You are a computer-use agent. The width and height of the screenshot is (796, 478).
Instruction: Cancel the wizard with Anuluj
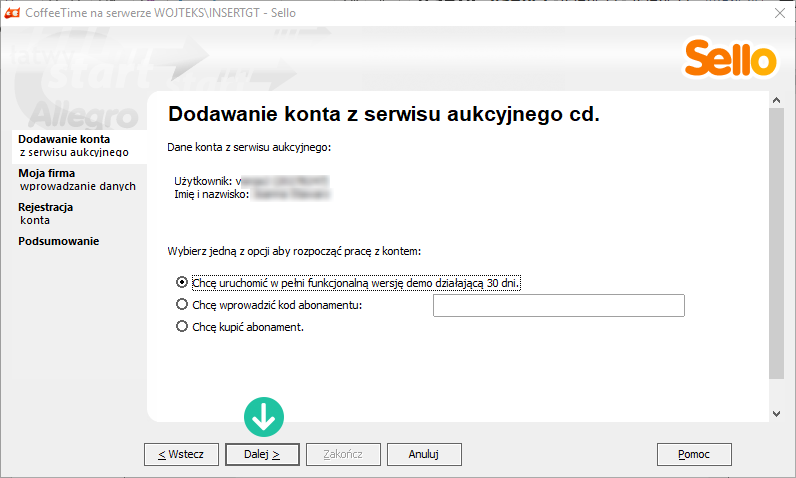click(x=424, y=454)
